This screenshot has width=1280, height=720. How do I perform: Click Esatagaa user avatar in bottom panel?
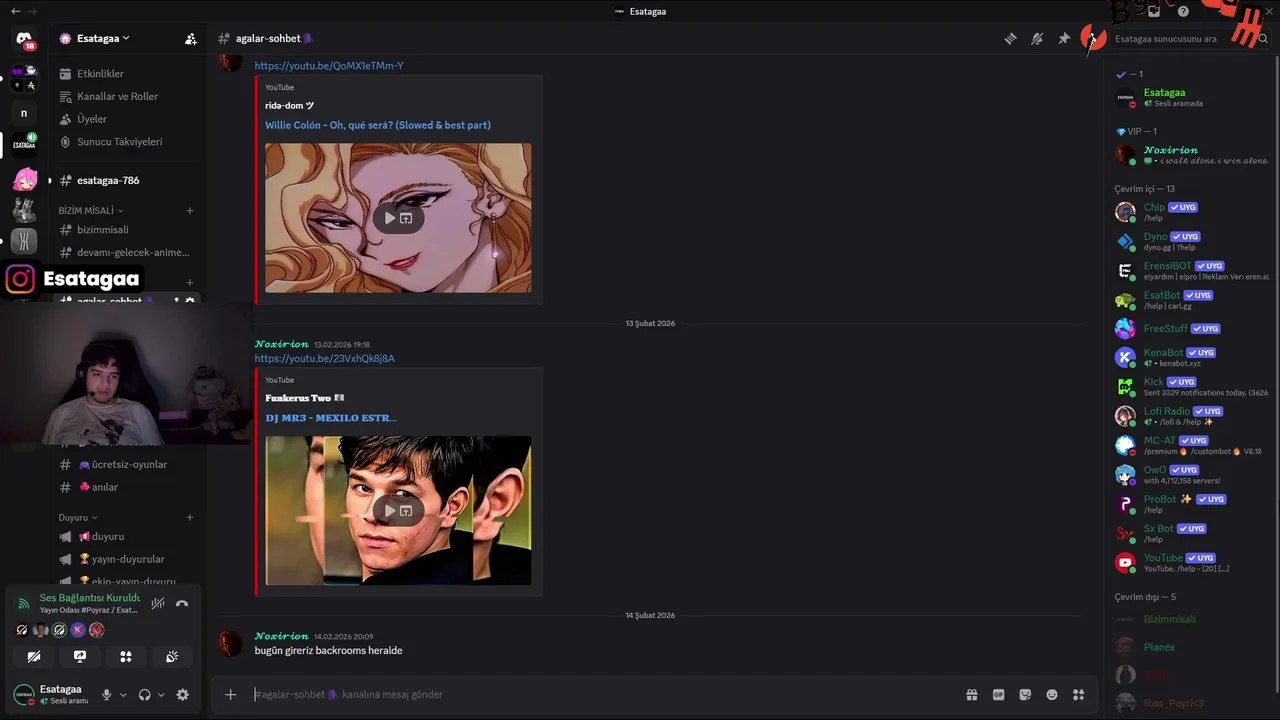[x=23, y=694]
